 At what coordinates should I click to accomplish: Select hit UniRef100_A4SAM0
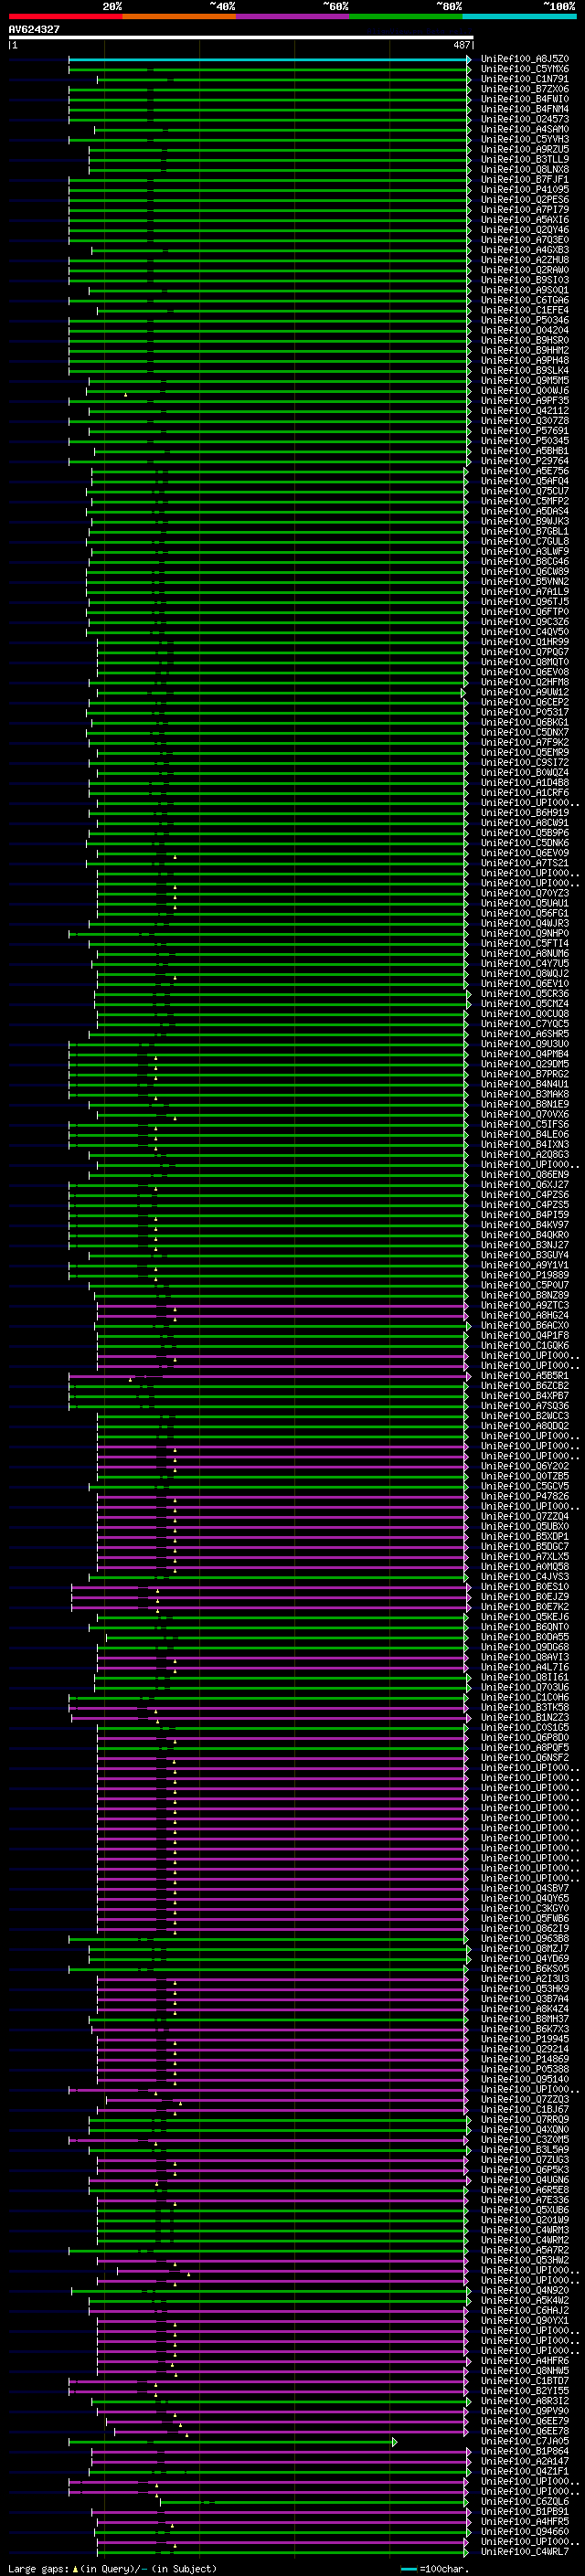(x=525, y=129)
